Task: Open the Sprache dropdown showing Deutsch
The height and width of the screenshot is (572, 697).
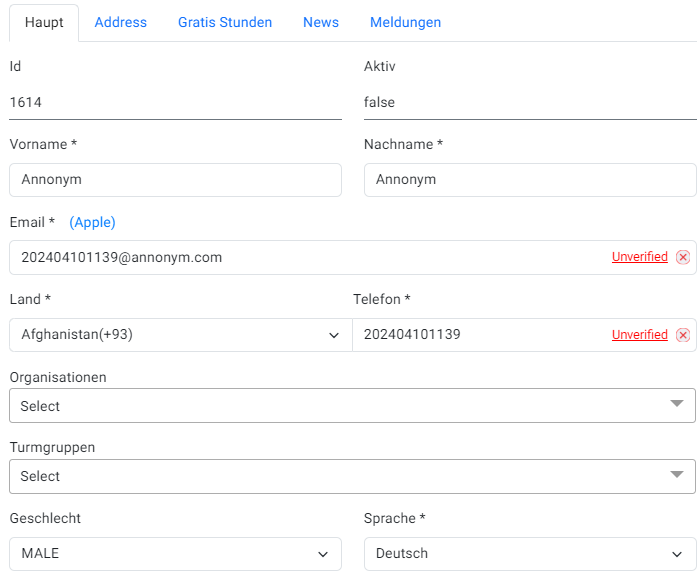Action: (x=530, y=553)
